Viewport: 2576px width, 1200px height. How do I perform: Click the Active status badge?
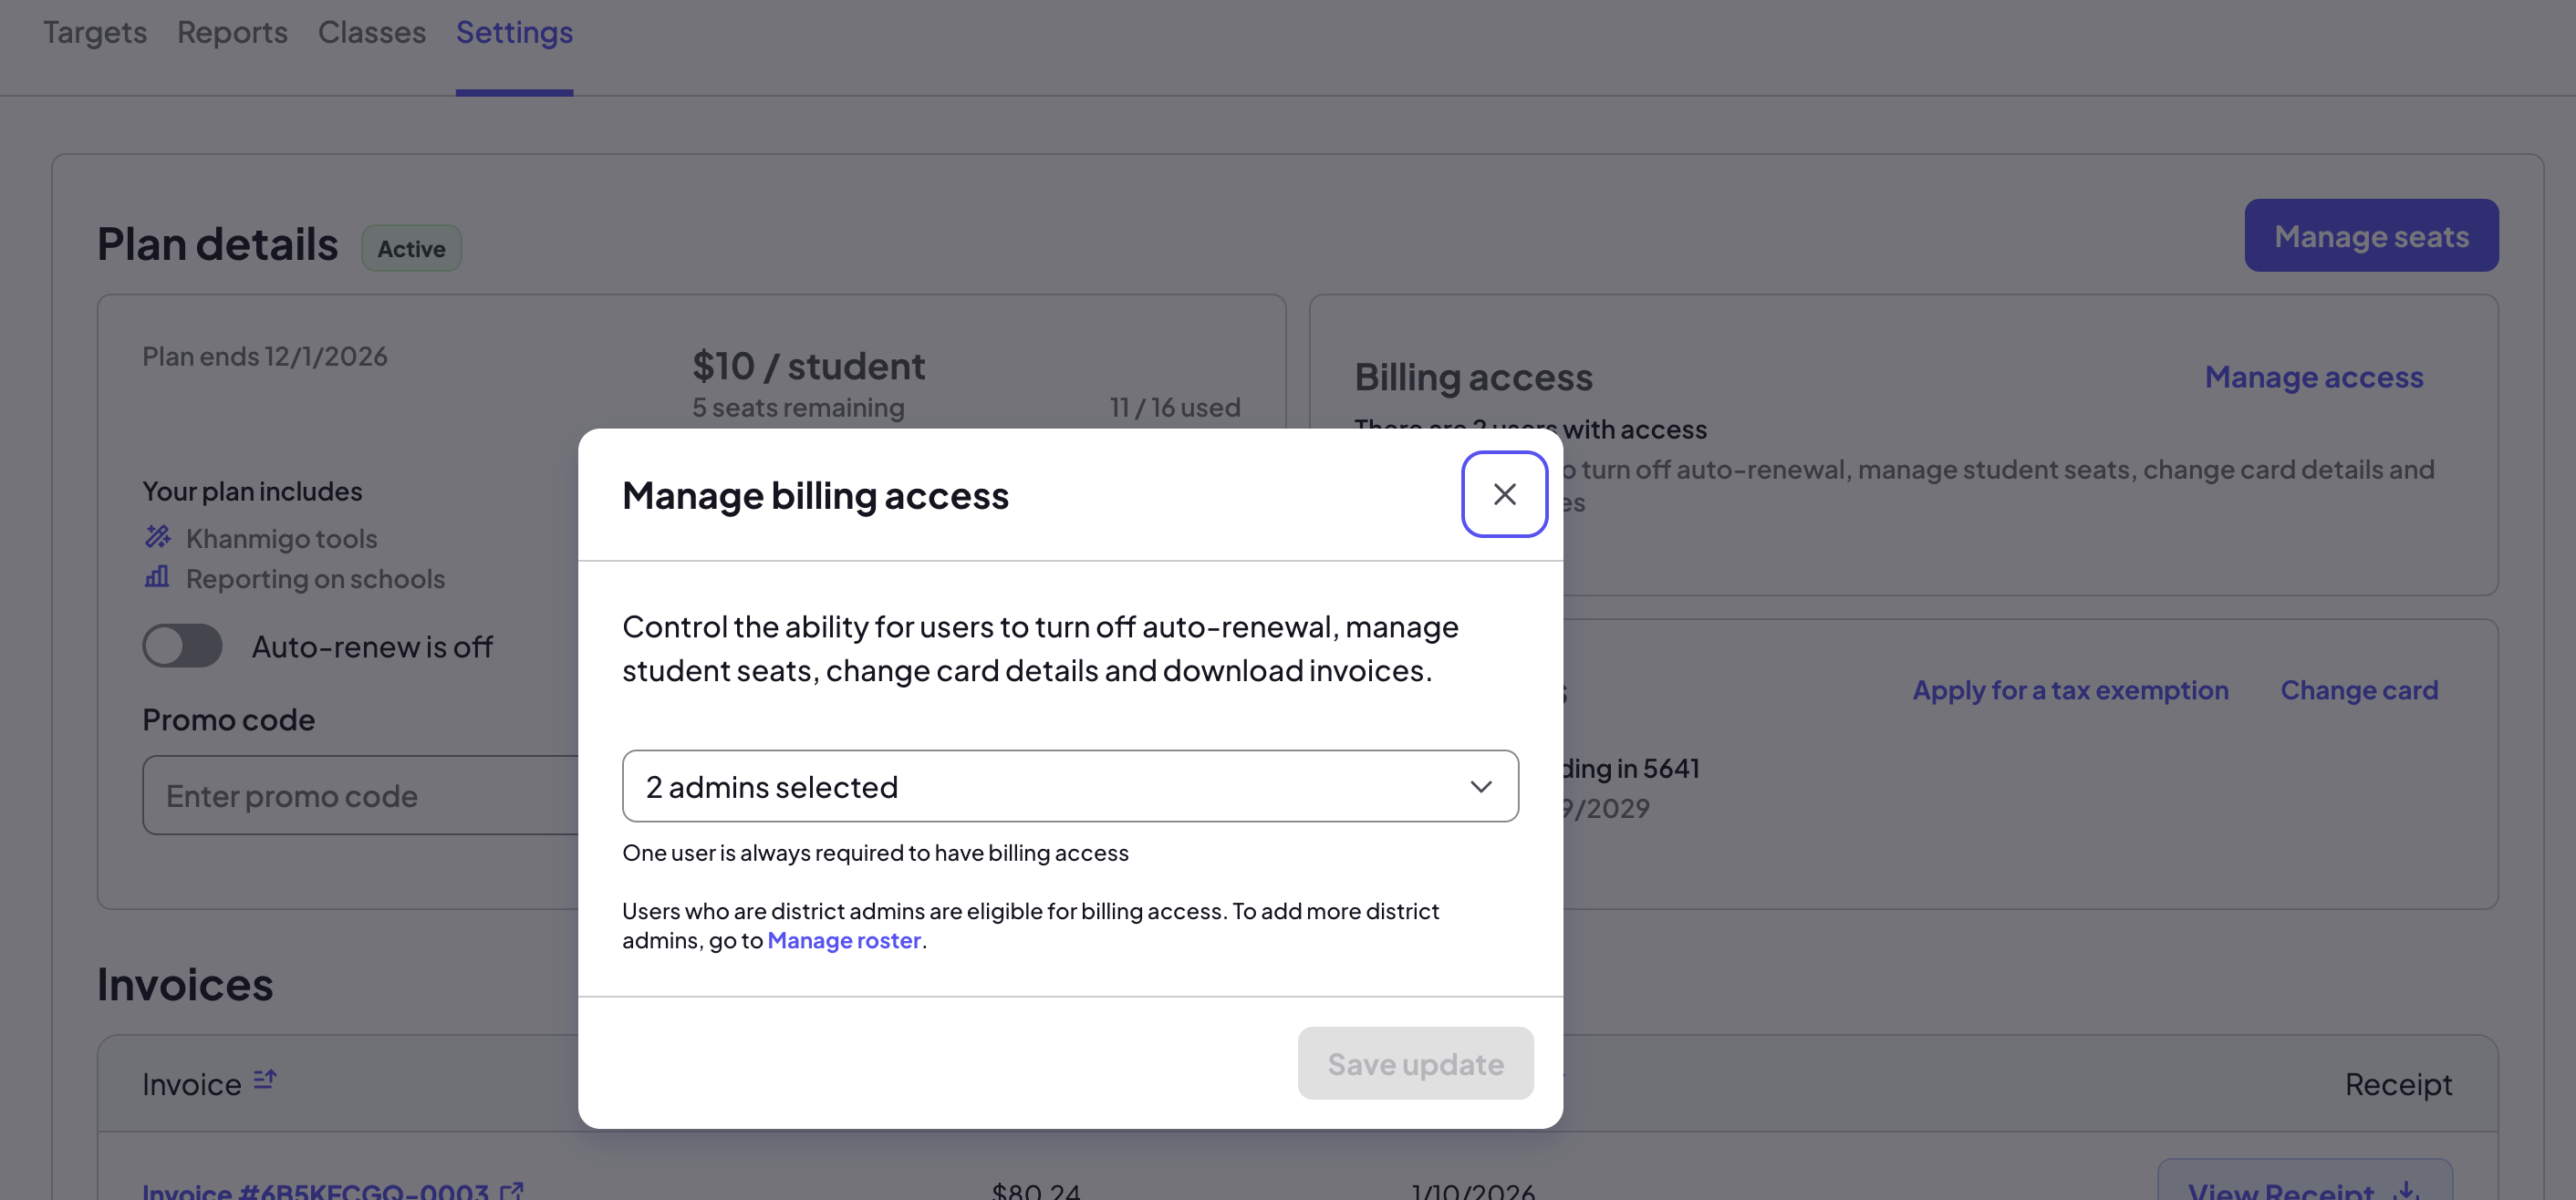point(411,248)
